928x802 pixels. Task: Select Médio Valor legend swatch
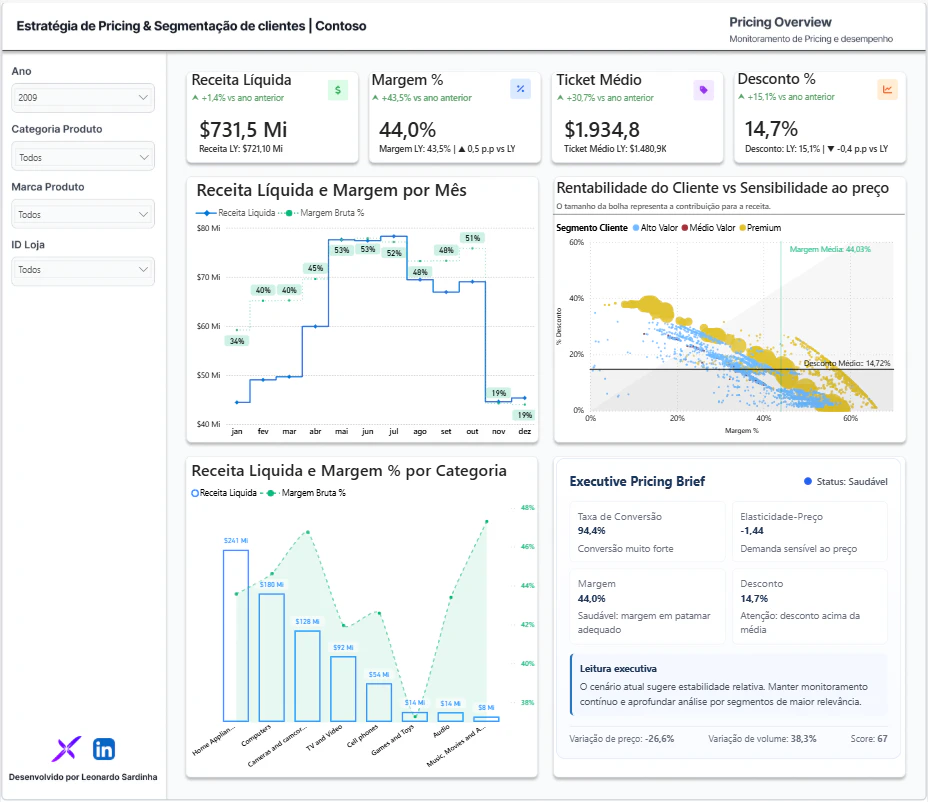pos(685,228)
